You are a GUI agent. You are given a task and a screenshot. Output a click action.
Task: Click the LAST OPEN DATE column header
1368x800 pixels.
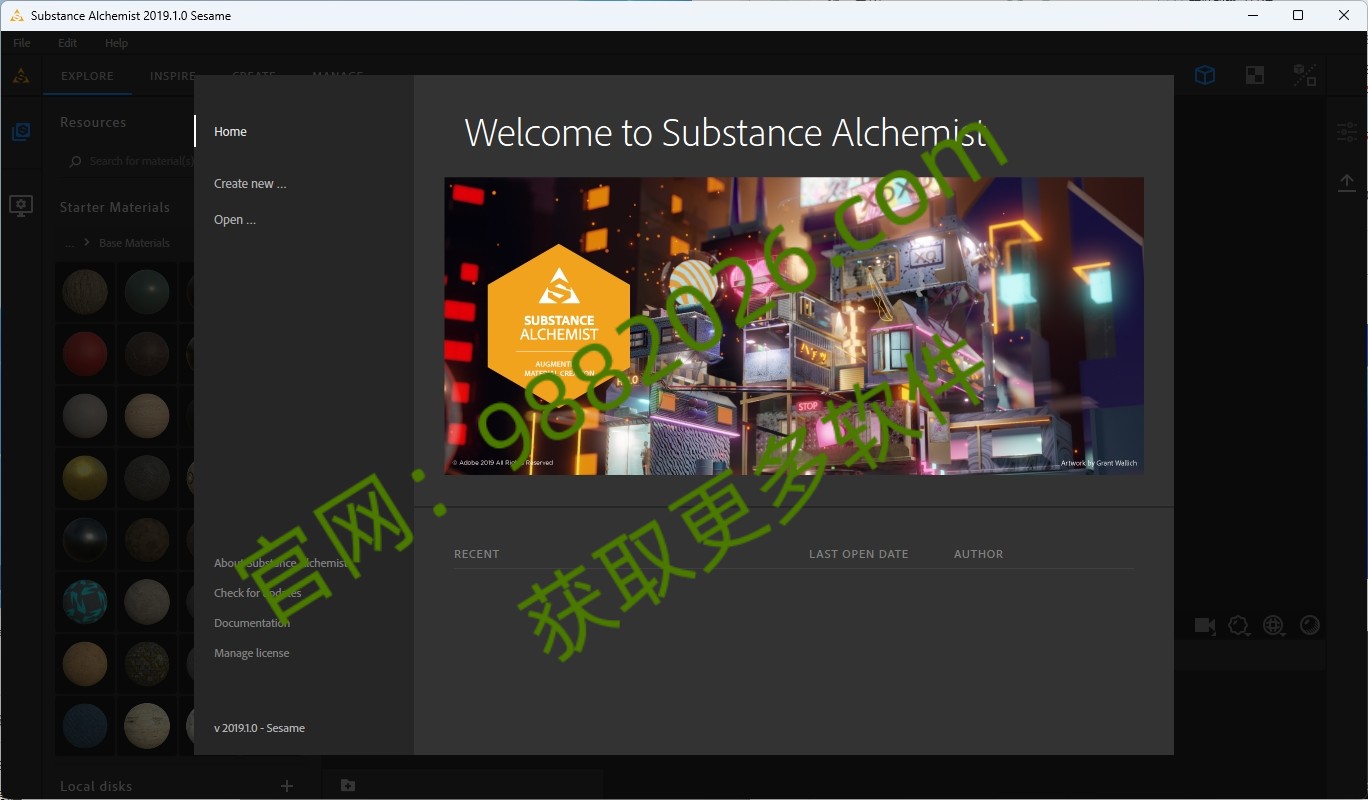(859, 554)
